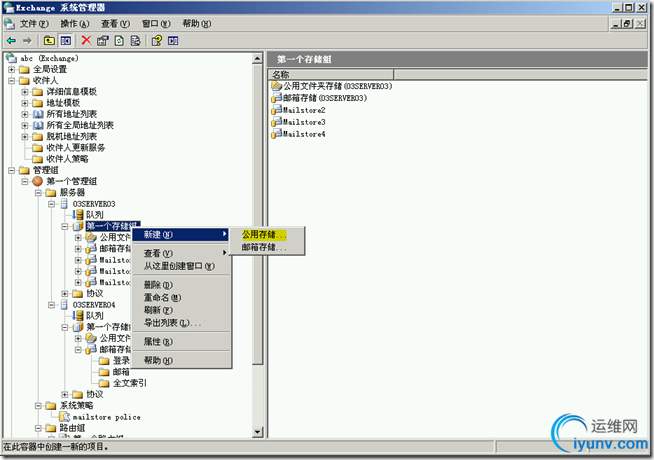Screen dimensions: 654x460
Task: Open the 窗口(W) menu
Action: [156, 24]
